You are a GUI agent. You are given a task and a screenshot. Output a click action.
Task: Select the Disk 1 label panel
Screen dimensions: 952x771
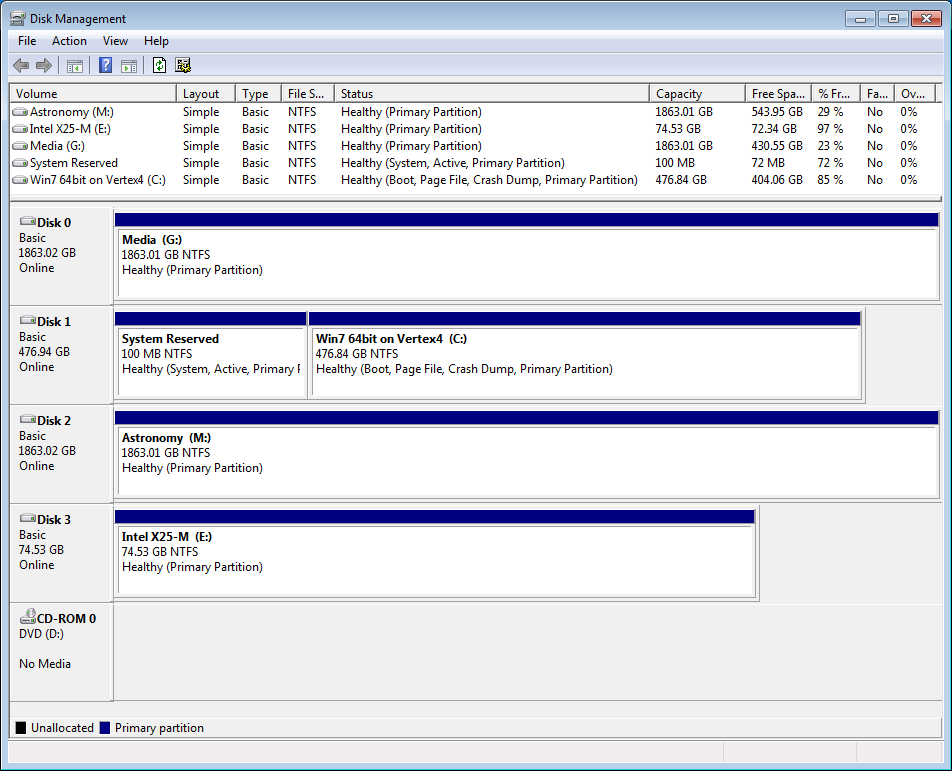click(x=61, y=355)
